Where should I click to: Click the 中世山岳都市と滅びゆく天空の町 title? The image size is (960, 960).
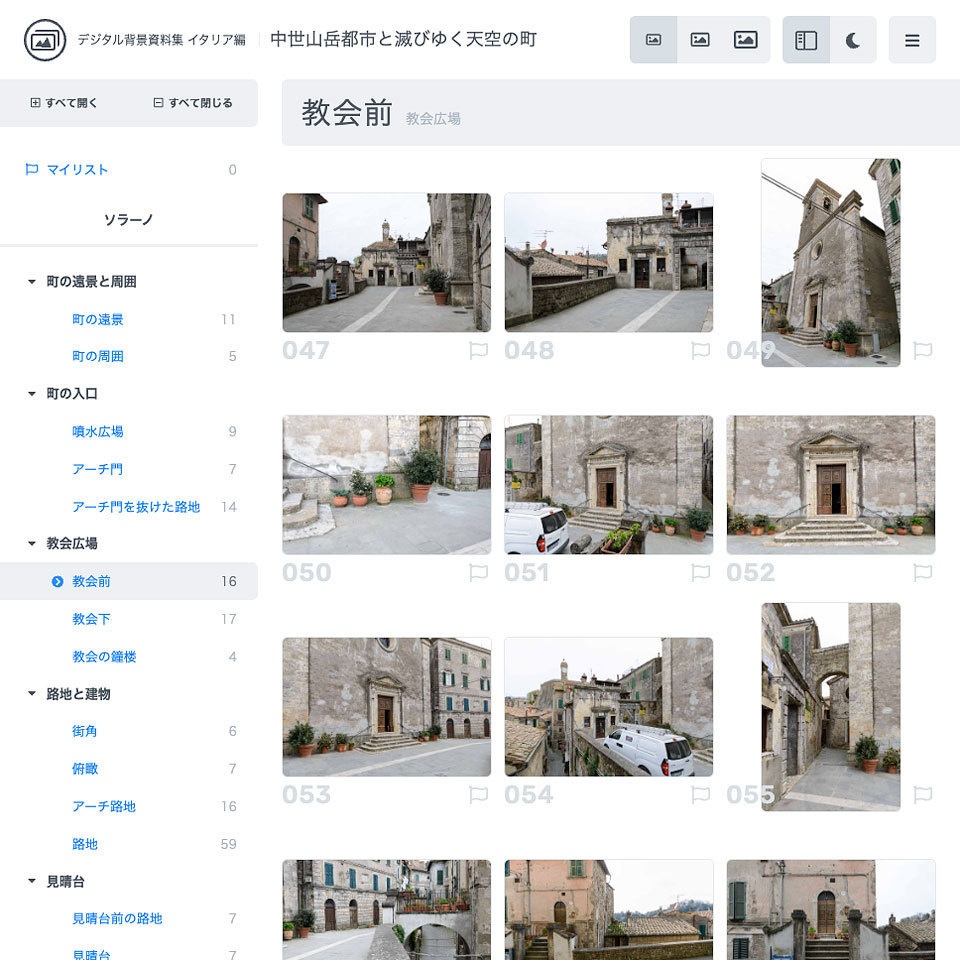(403, 39)
